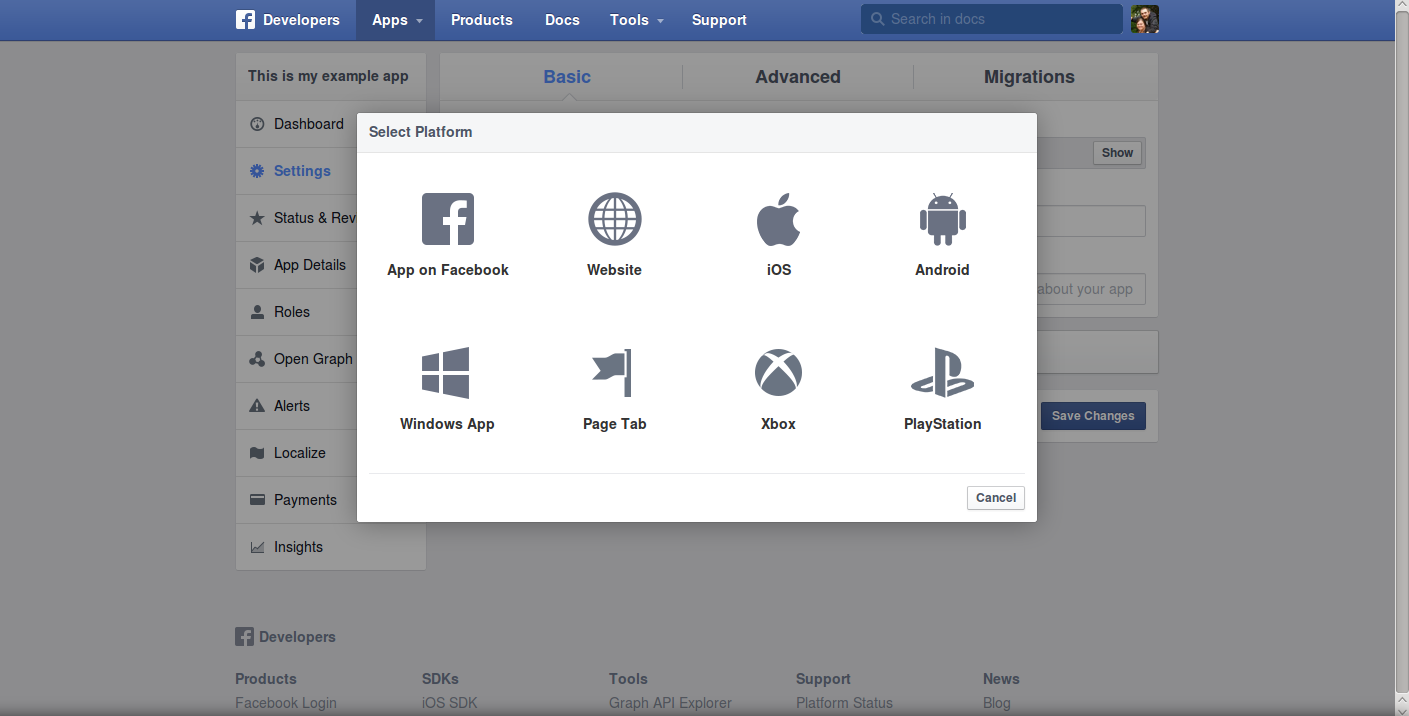Viewport: 1409px width, 716px height.
Task: Select the Android robot icon
Action: pyautogui.click(x=942, y=219)
